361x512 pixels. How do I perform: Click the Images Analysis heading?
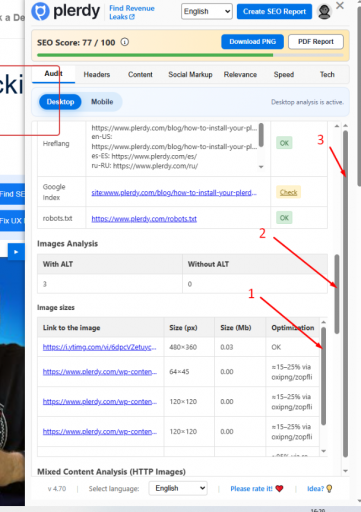pyautogui.click(x=67, y=244)
